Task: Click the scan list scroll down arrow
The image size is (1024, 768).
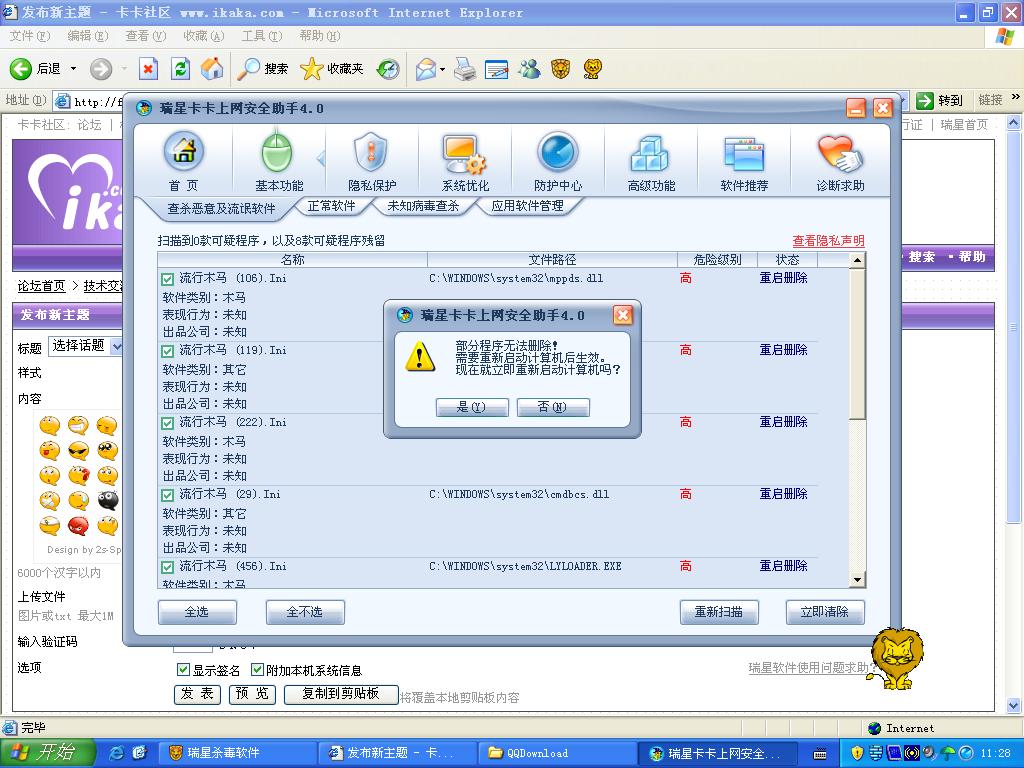Action: (x=857, y=579)
